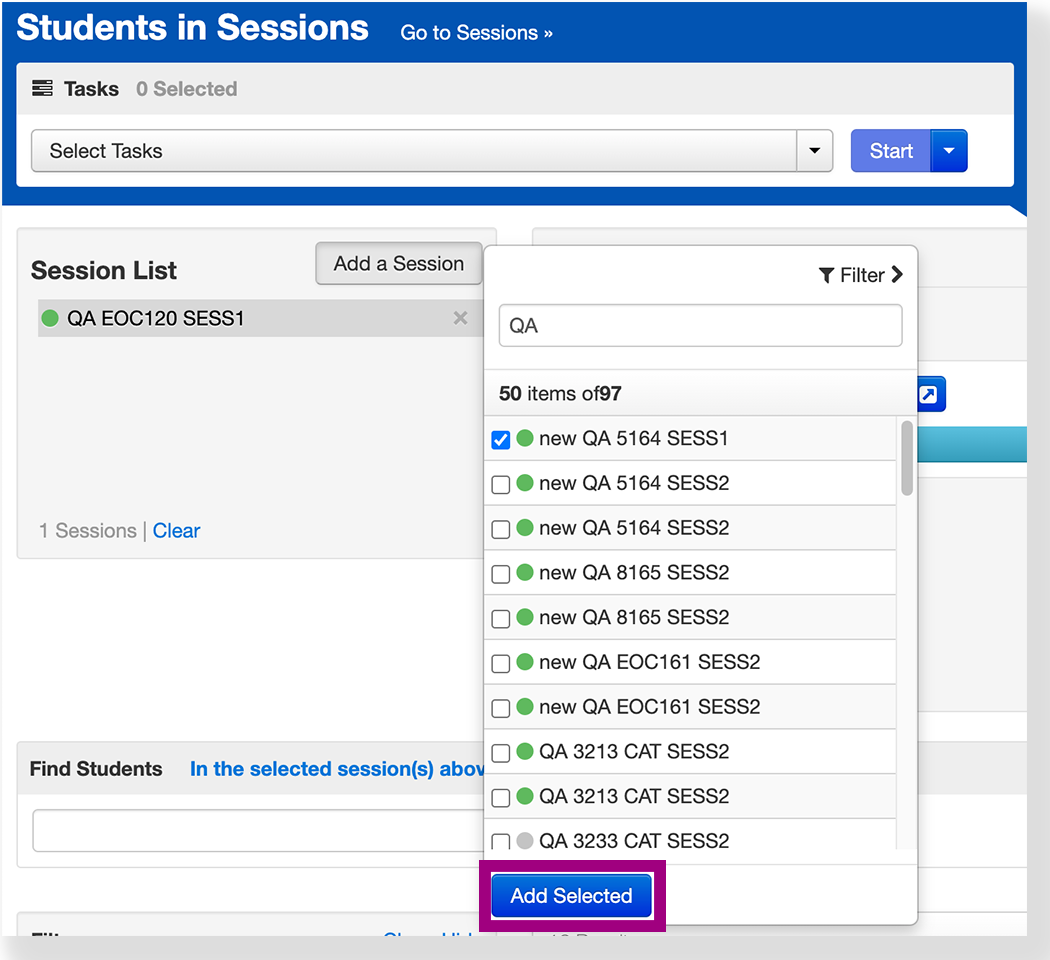Click the blue external link arrow icon

930,396
